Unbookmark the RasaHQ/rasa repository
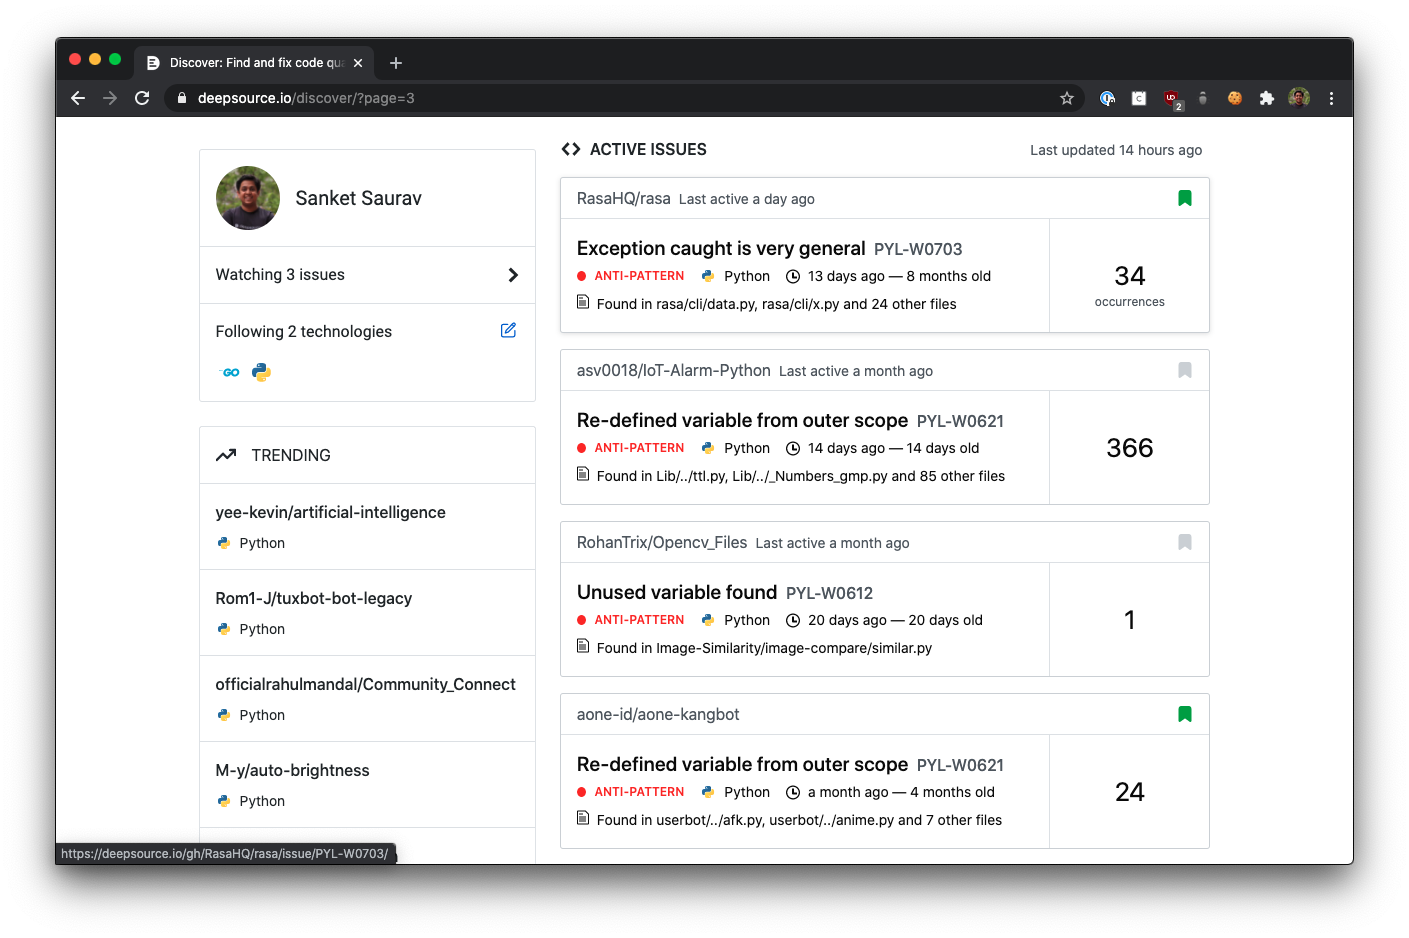The image size is (1409, 938). 1185,197
